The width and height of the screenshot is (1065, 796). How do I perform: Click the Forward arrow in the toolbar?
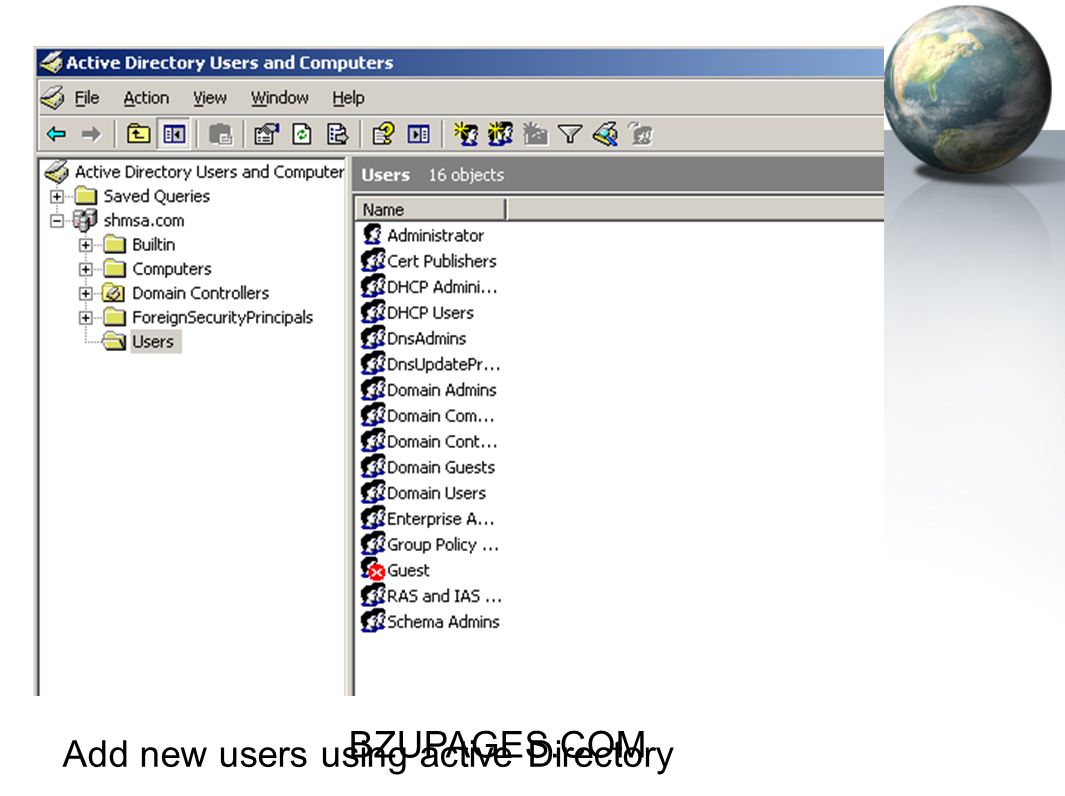tap(91, 134)
